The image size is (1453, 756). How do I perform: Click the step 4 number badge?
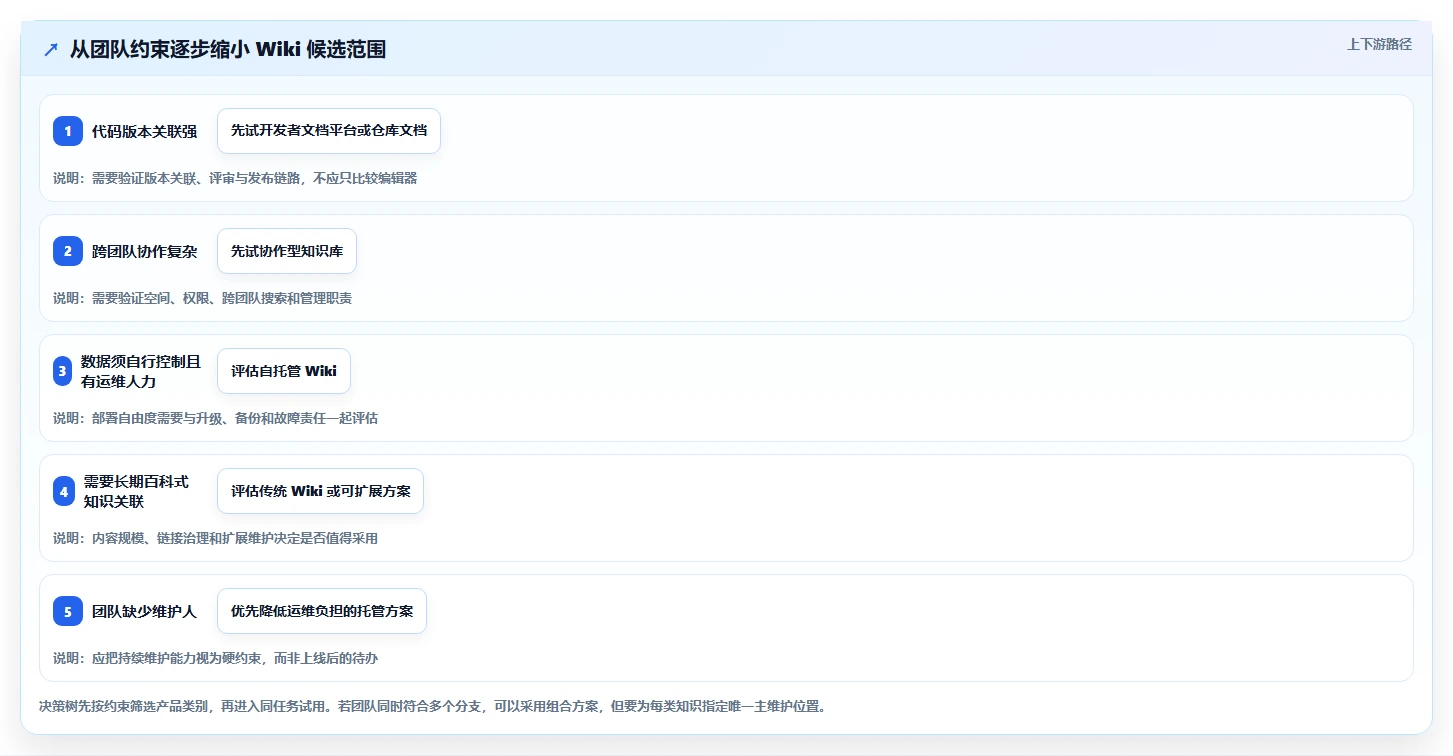[x=64, y=491]
